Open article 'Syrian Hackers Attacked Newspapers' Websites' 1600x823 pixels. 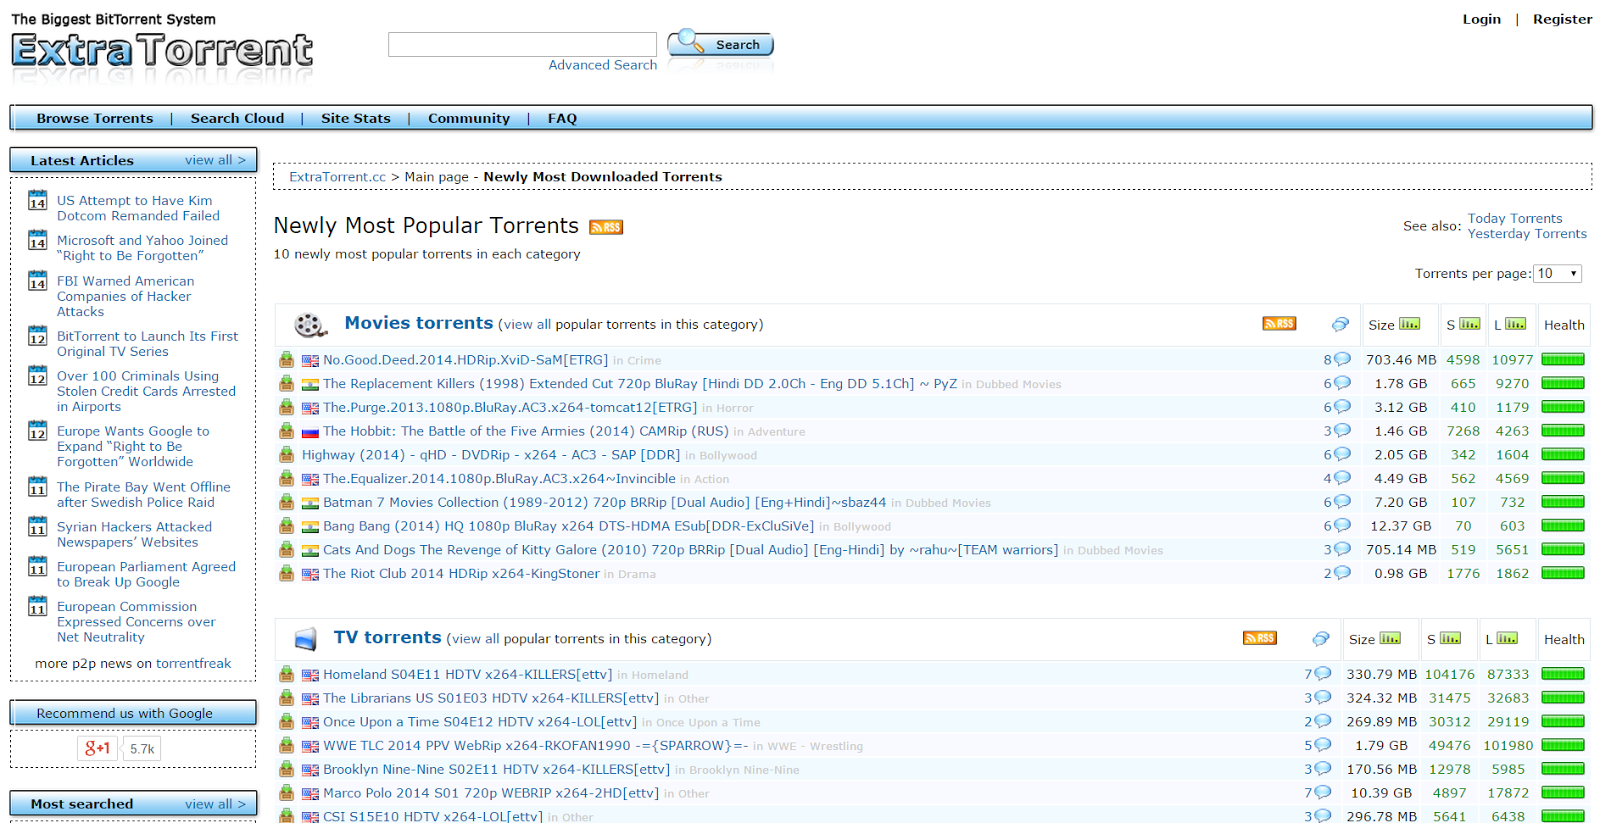point(135,535)
